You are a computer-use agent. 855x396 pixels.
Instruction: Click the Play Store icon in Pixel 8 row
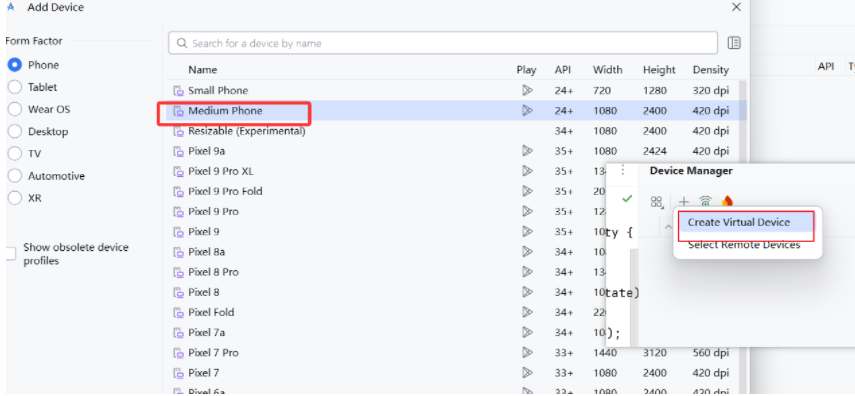pyautogui.click(x=527, y=292)
